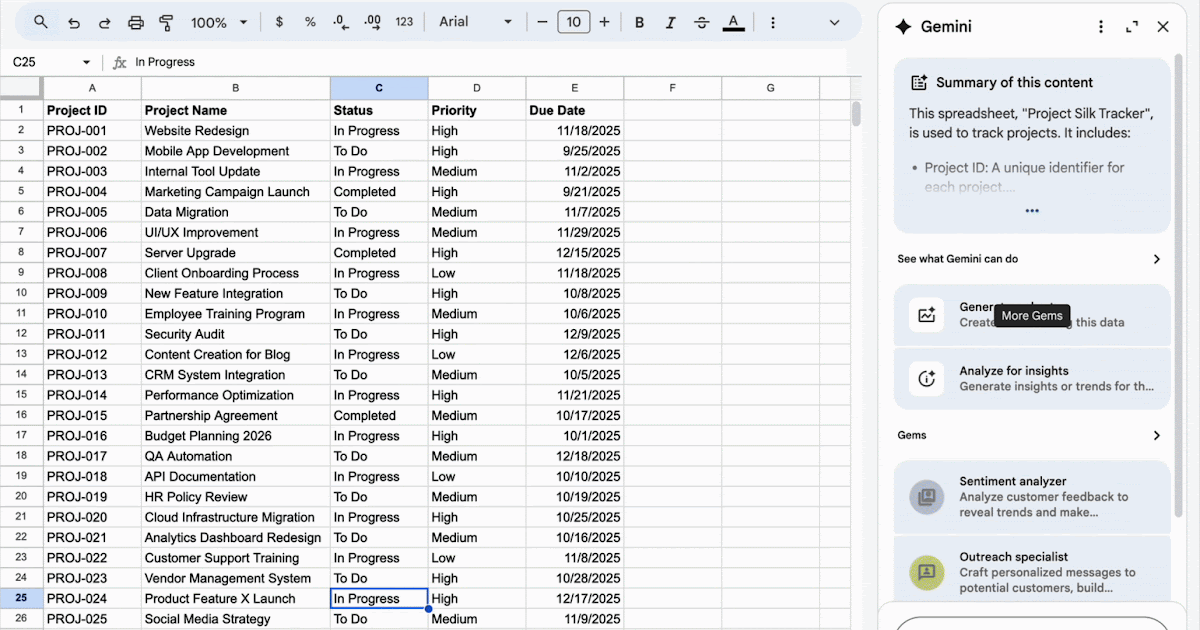Select the search icon in the toolbar
The image size is (1200, 630).
pos(40,20)
